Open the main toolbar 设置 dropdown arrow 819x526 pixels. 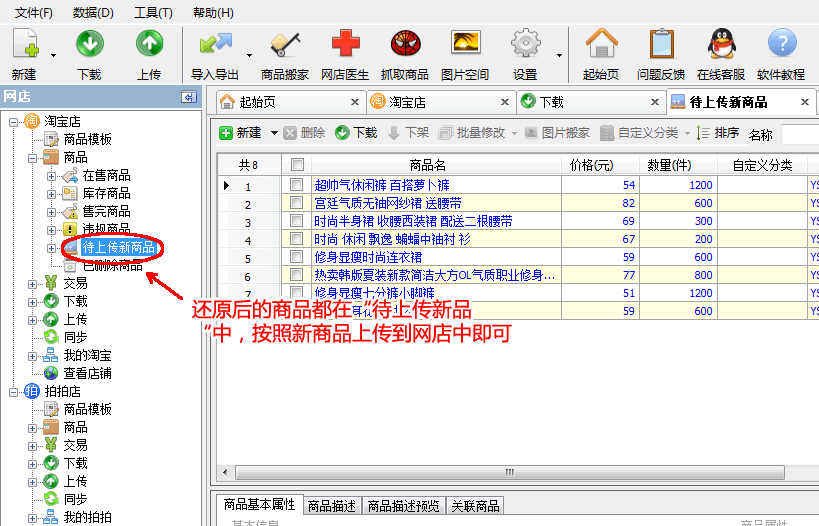click(559, 55)
